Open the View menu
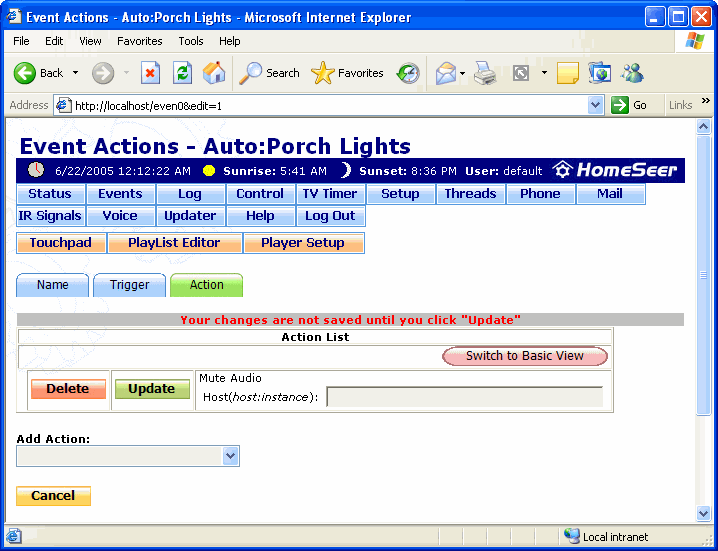Image resolution: width=718 pixels, height=551 pixels. (x=90, y=41)
